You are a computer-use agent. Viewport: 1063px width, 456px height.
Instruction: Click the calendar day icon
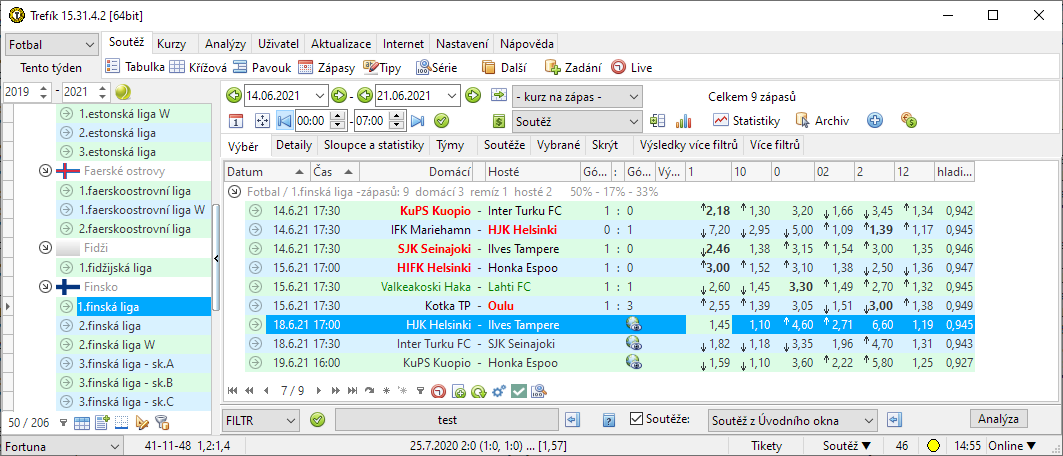point(235,121)
